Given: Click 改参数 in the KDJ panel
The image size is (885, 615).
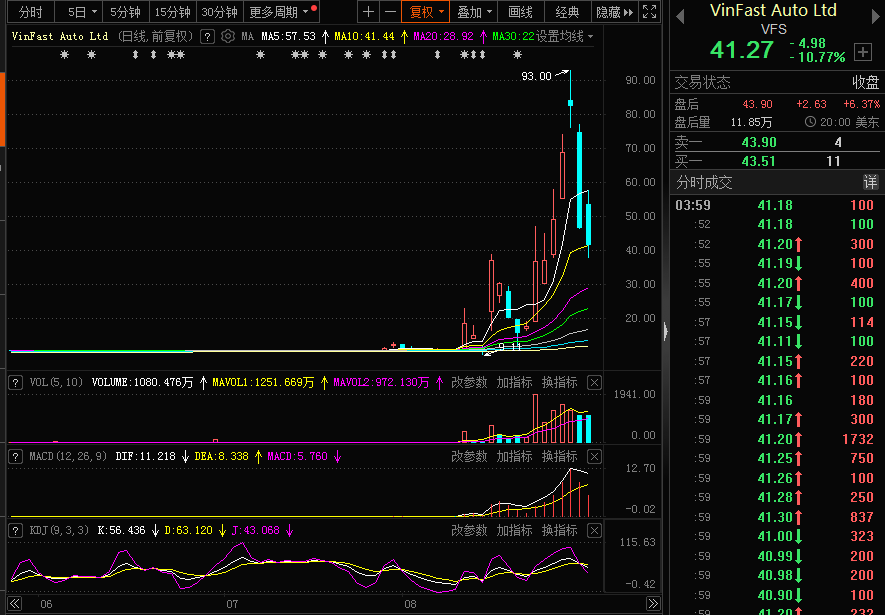Looking at the screenshot, I should [469, 530].
